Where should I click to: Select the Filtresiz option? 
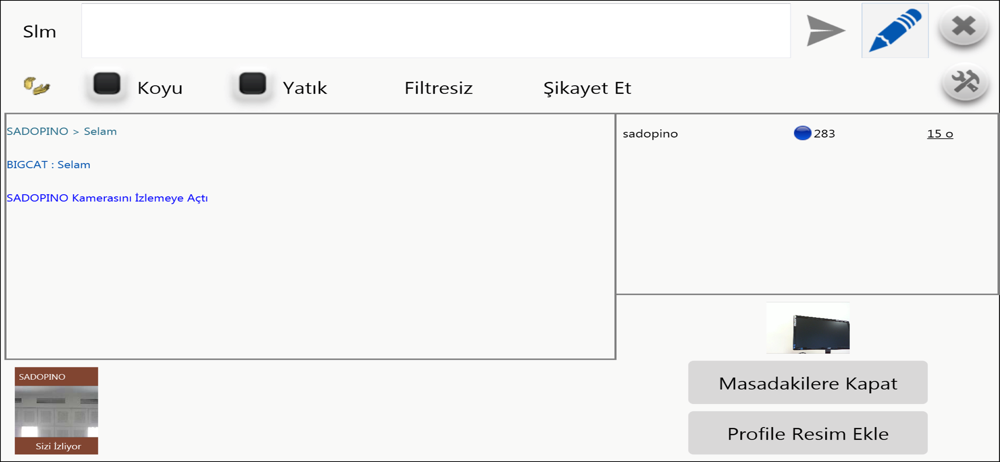tap(439, 88)
